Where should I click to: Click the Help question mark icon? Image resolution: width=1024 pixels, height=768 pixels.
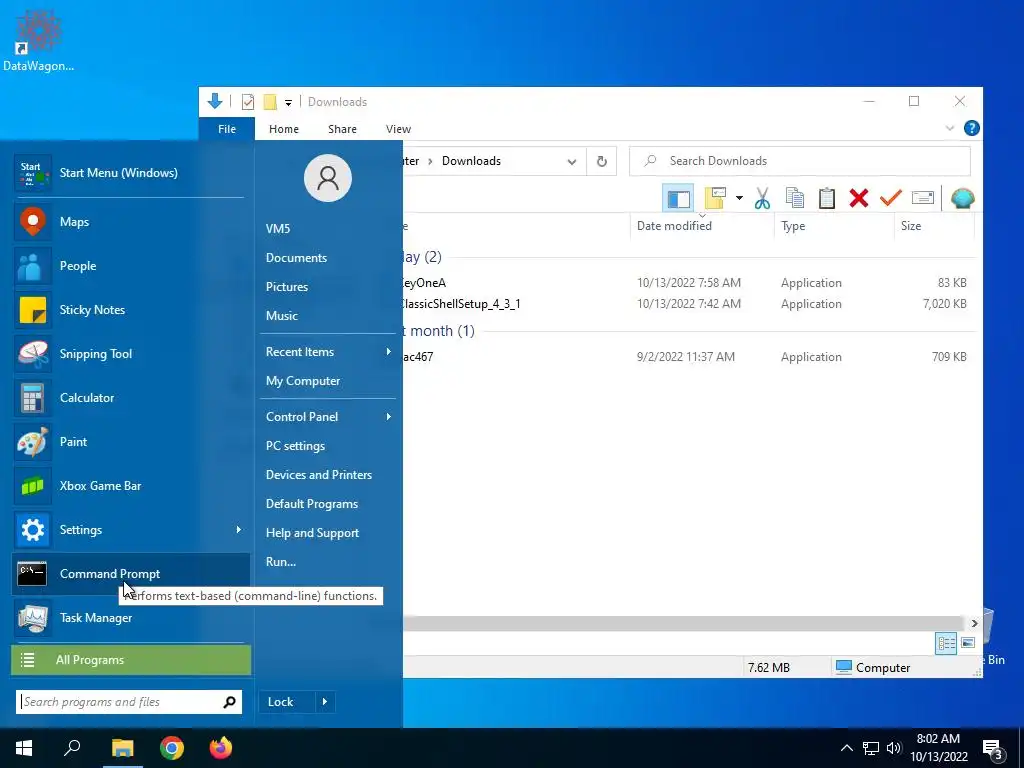tap(972, 129)
